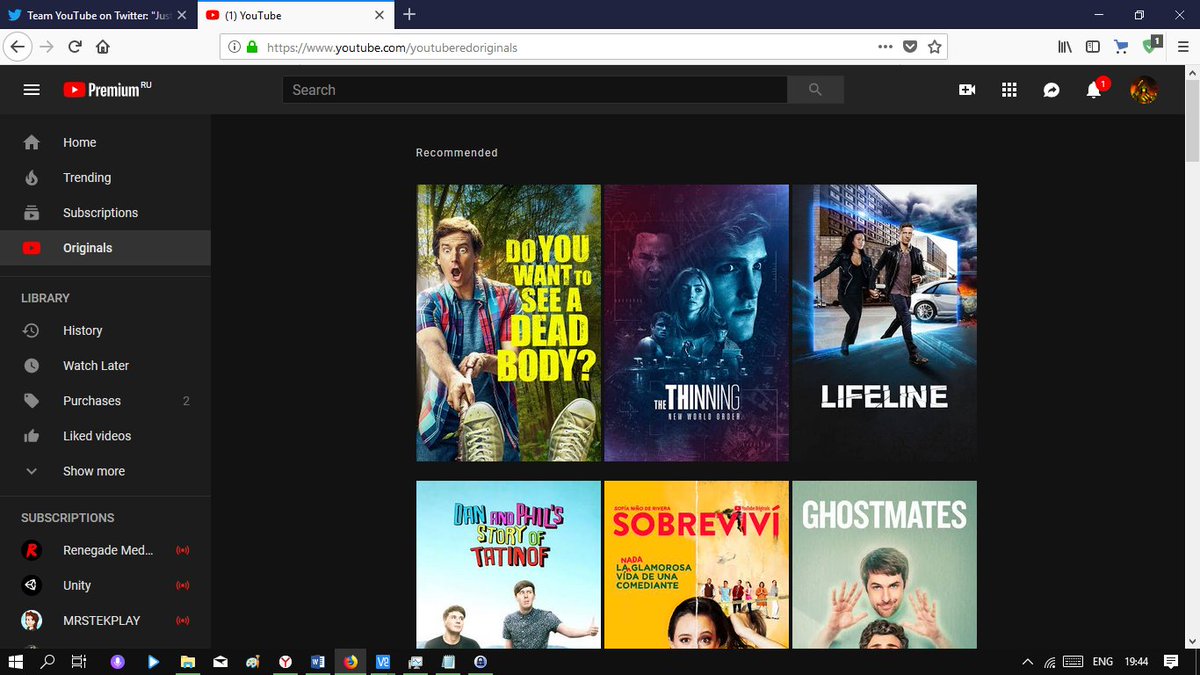Open Word from taskbar
Image resolution: width=1200 pixels, height=675 pixels.
[318, 661]
